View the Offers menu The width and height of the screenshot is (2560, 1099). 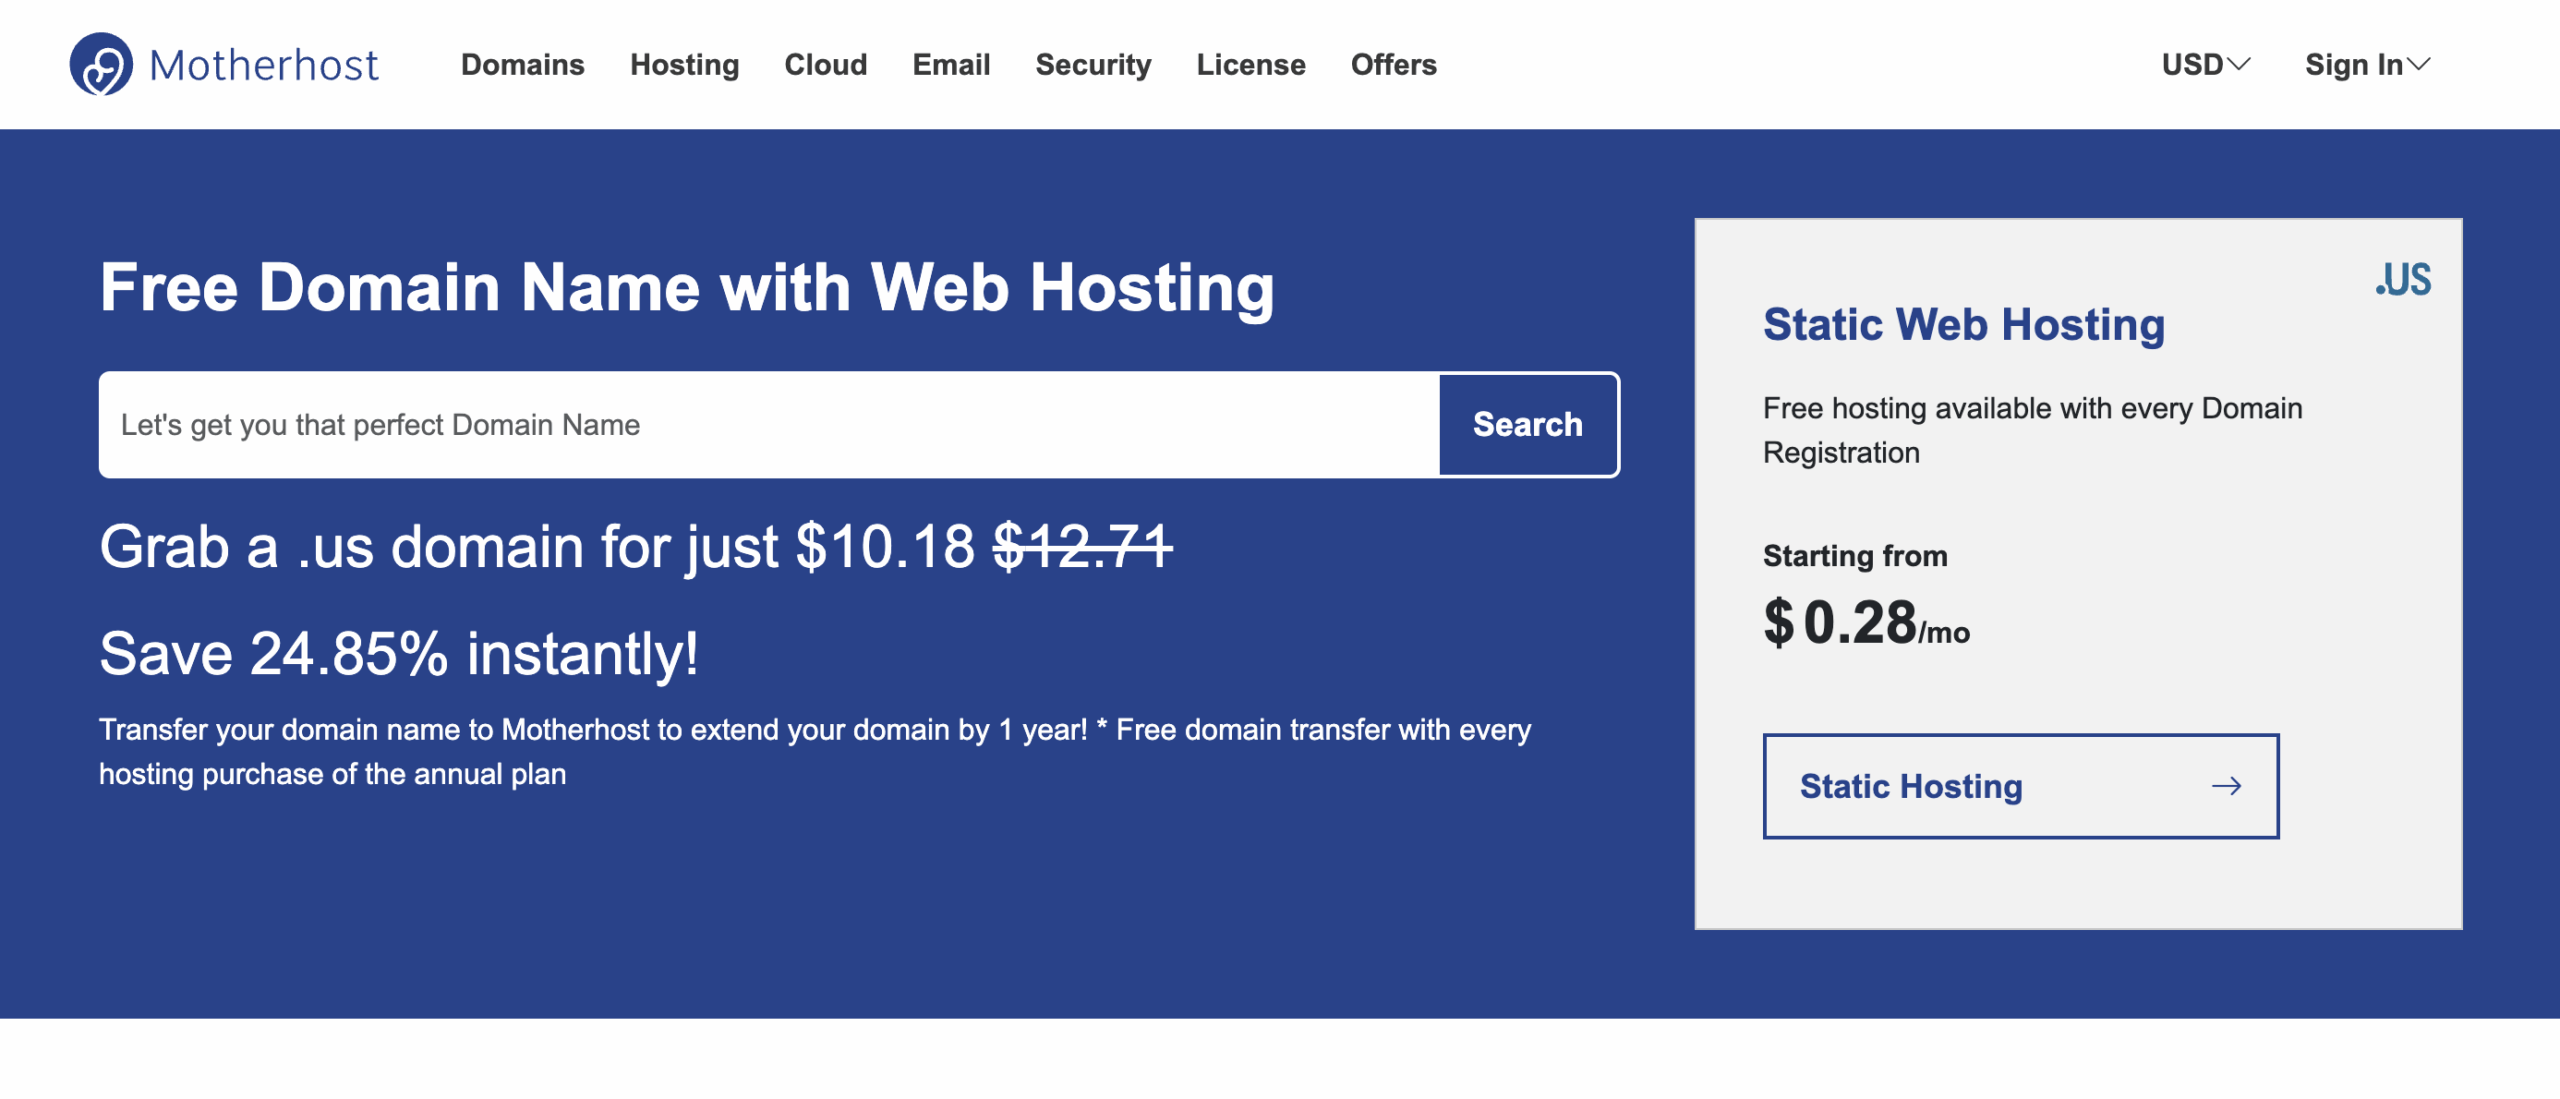click(x=1393, y=65)
